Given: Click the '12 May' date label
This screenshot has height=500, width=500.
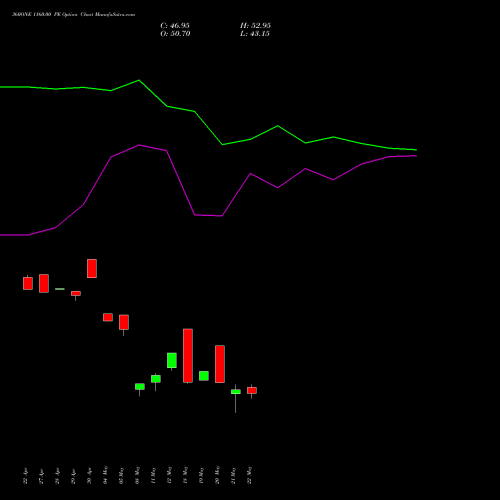Looking at the screenshot, I should (x=170, y=475).
